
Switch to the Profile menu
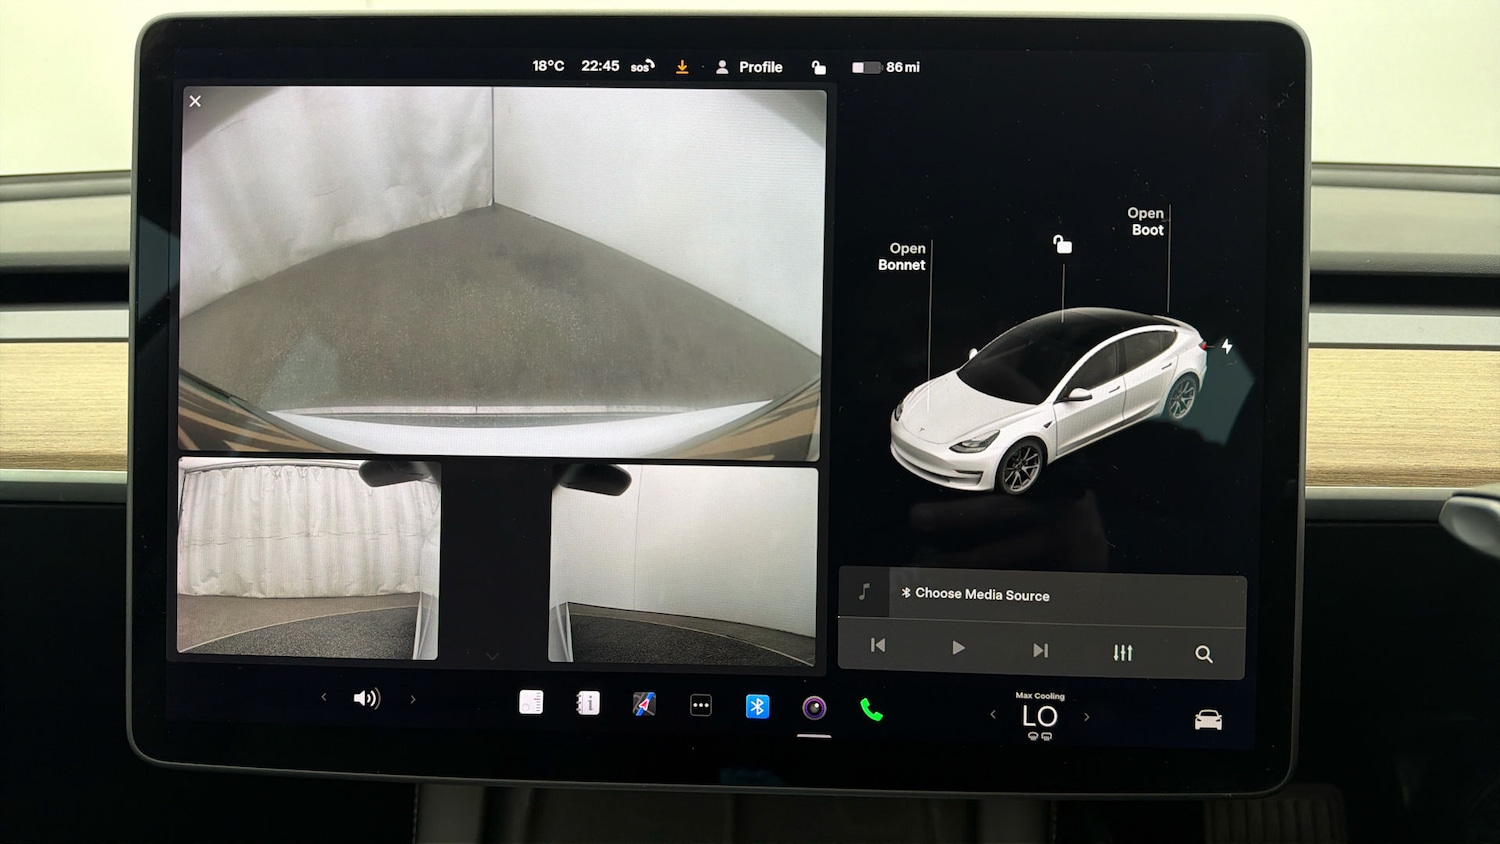point(750,66)
